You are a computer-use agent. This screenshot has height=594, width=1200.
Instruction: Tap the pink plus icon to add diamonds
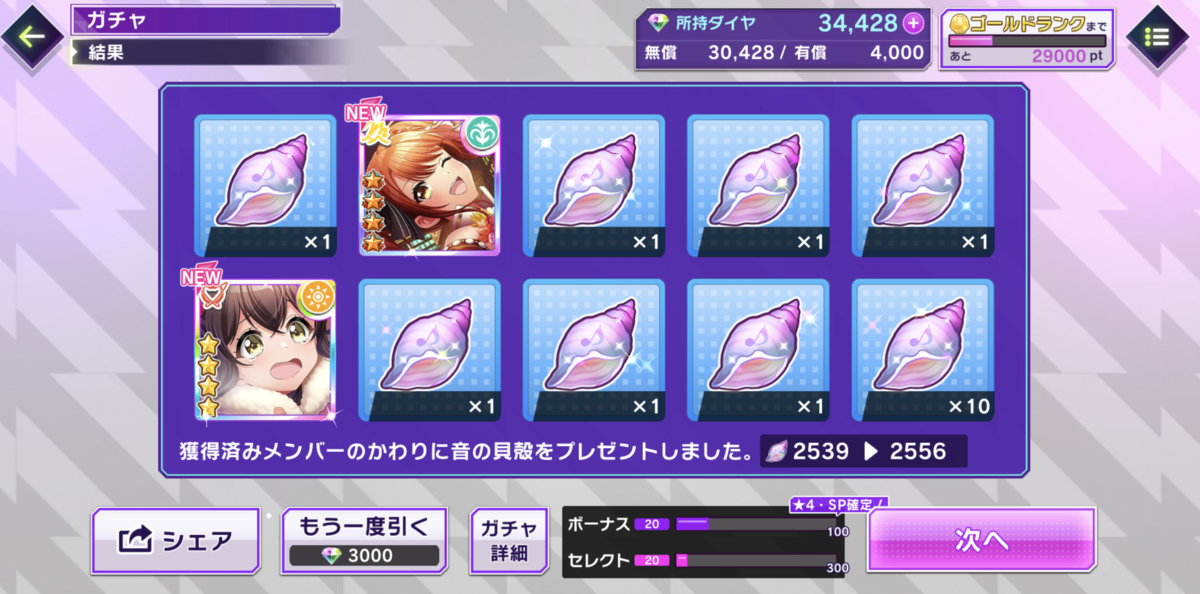click(x=912, y=23)
